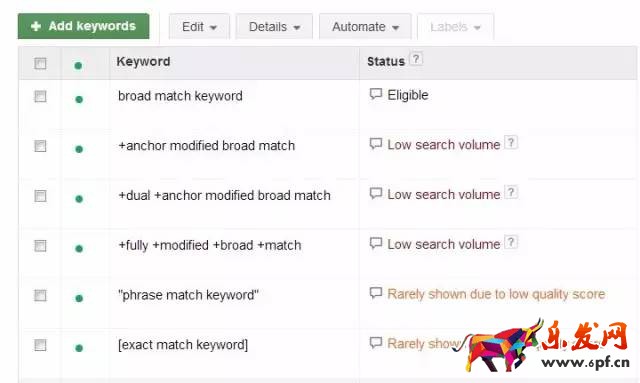Open status bubble for '+anchor modified broad match'
Image resolution: width=640 pixels, height=383 pixels.
pos(376,144)
